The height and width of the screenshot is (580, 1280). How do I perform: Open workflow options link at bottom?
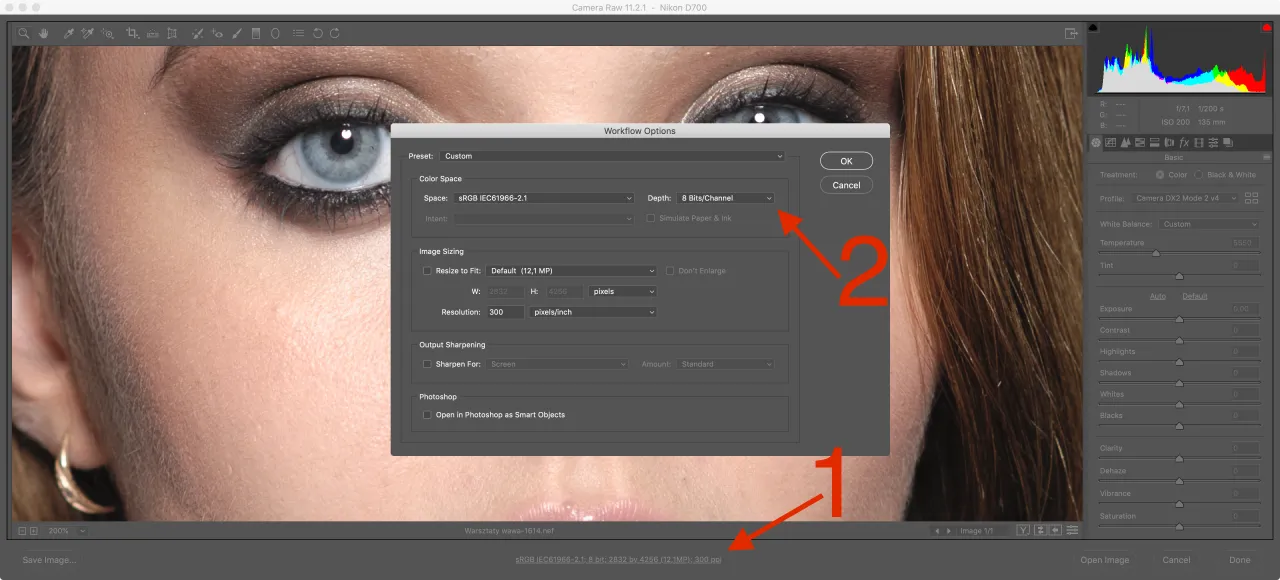618,559
